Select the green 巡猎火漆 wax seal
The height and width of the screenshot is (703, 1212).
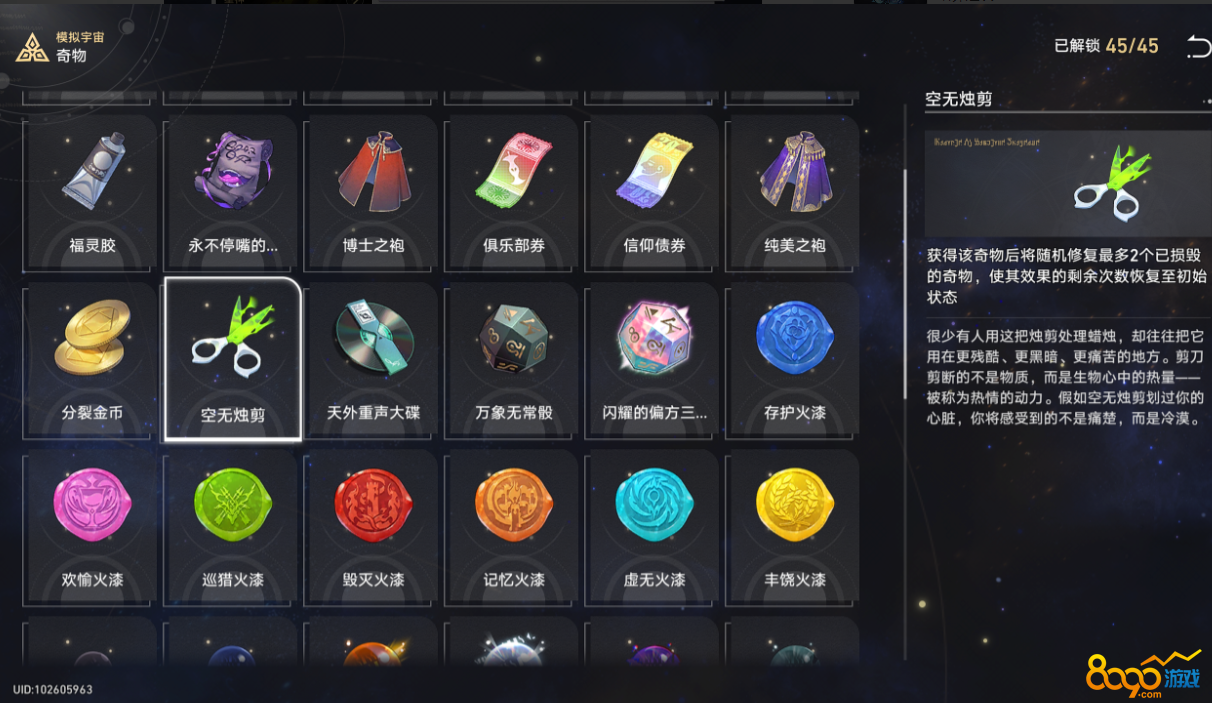233,527
